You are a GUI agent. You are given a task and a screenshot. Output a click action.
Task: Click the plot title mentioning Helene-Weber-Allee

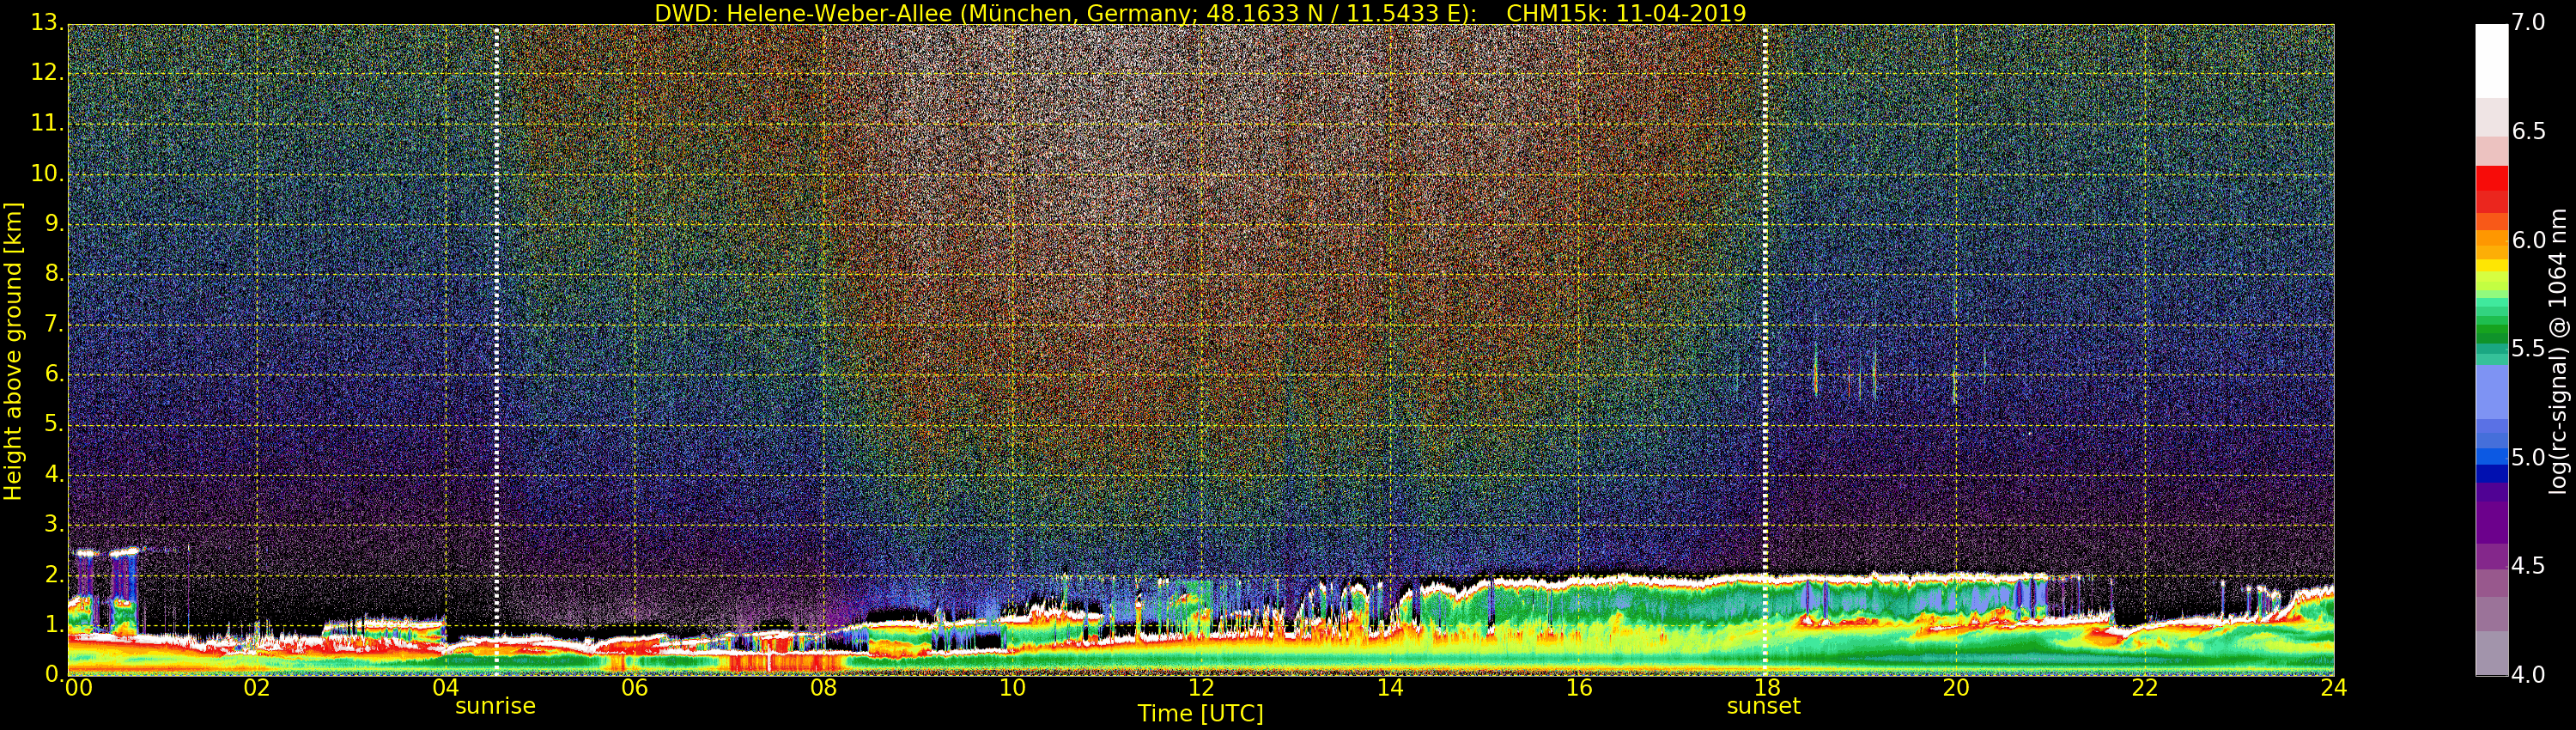point(1200,13)
